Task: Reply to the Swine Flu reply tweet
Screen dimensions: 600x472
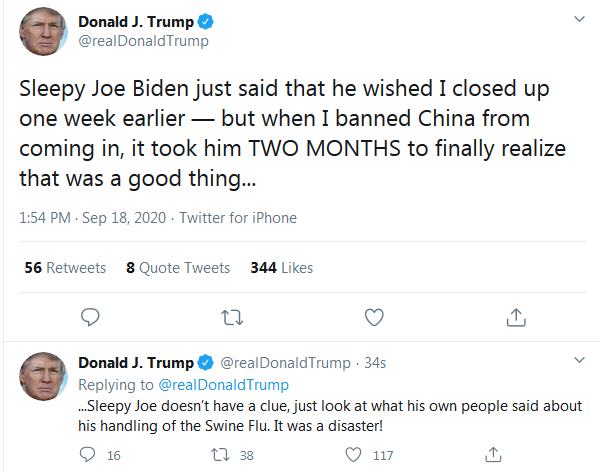Action: tap(87, 455)
